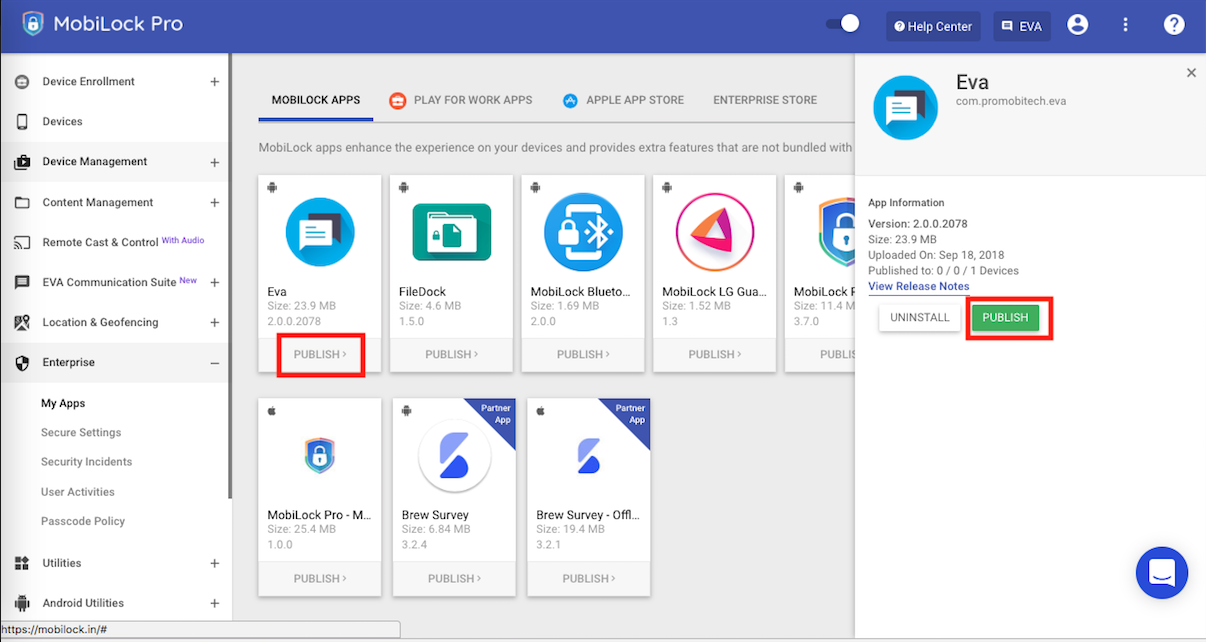Click the MobiLock Pro shield logo
Screen dimensions: 1206x642
point(33,24)
